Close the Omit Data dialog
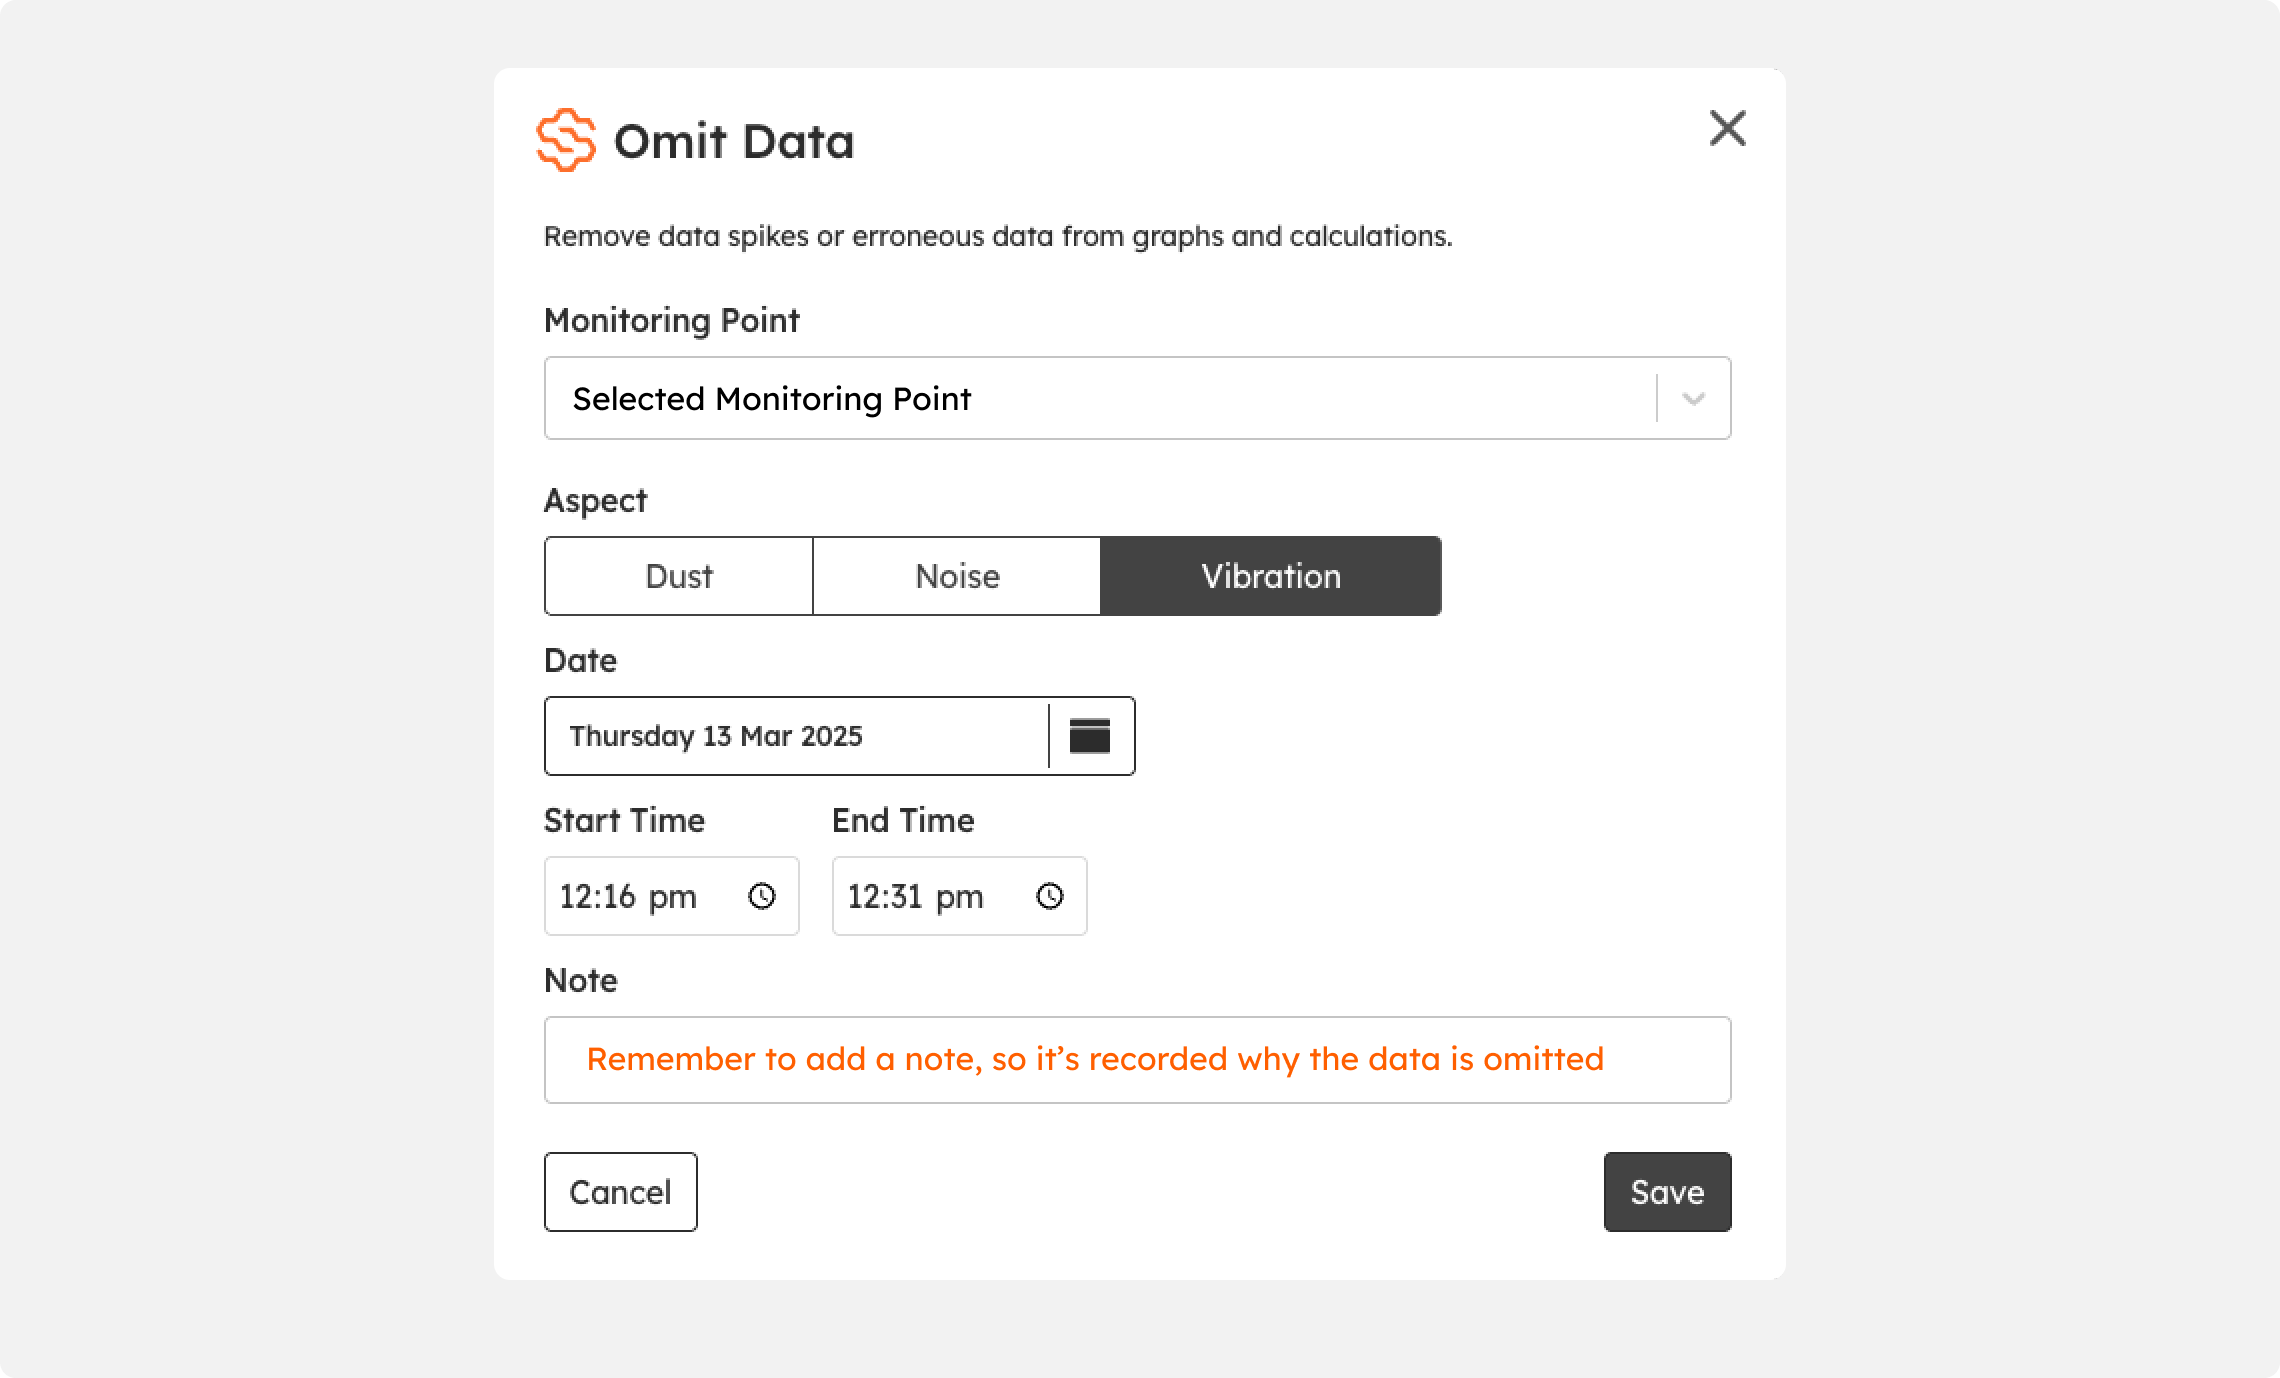The width and height of the screenshot is (2280, 1378). pyautogui.click(x=1727, y=129)
